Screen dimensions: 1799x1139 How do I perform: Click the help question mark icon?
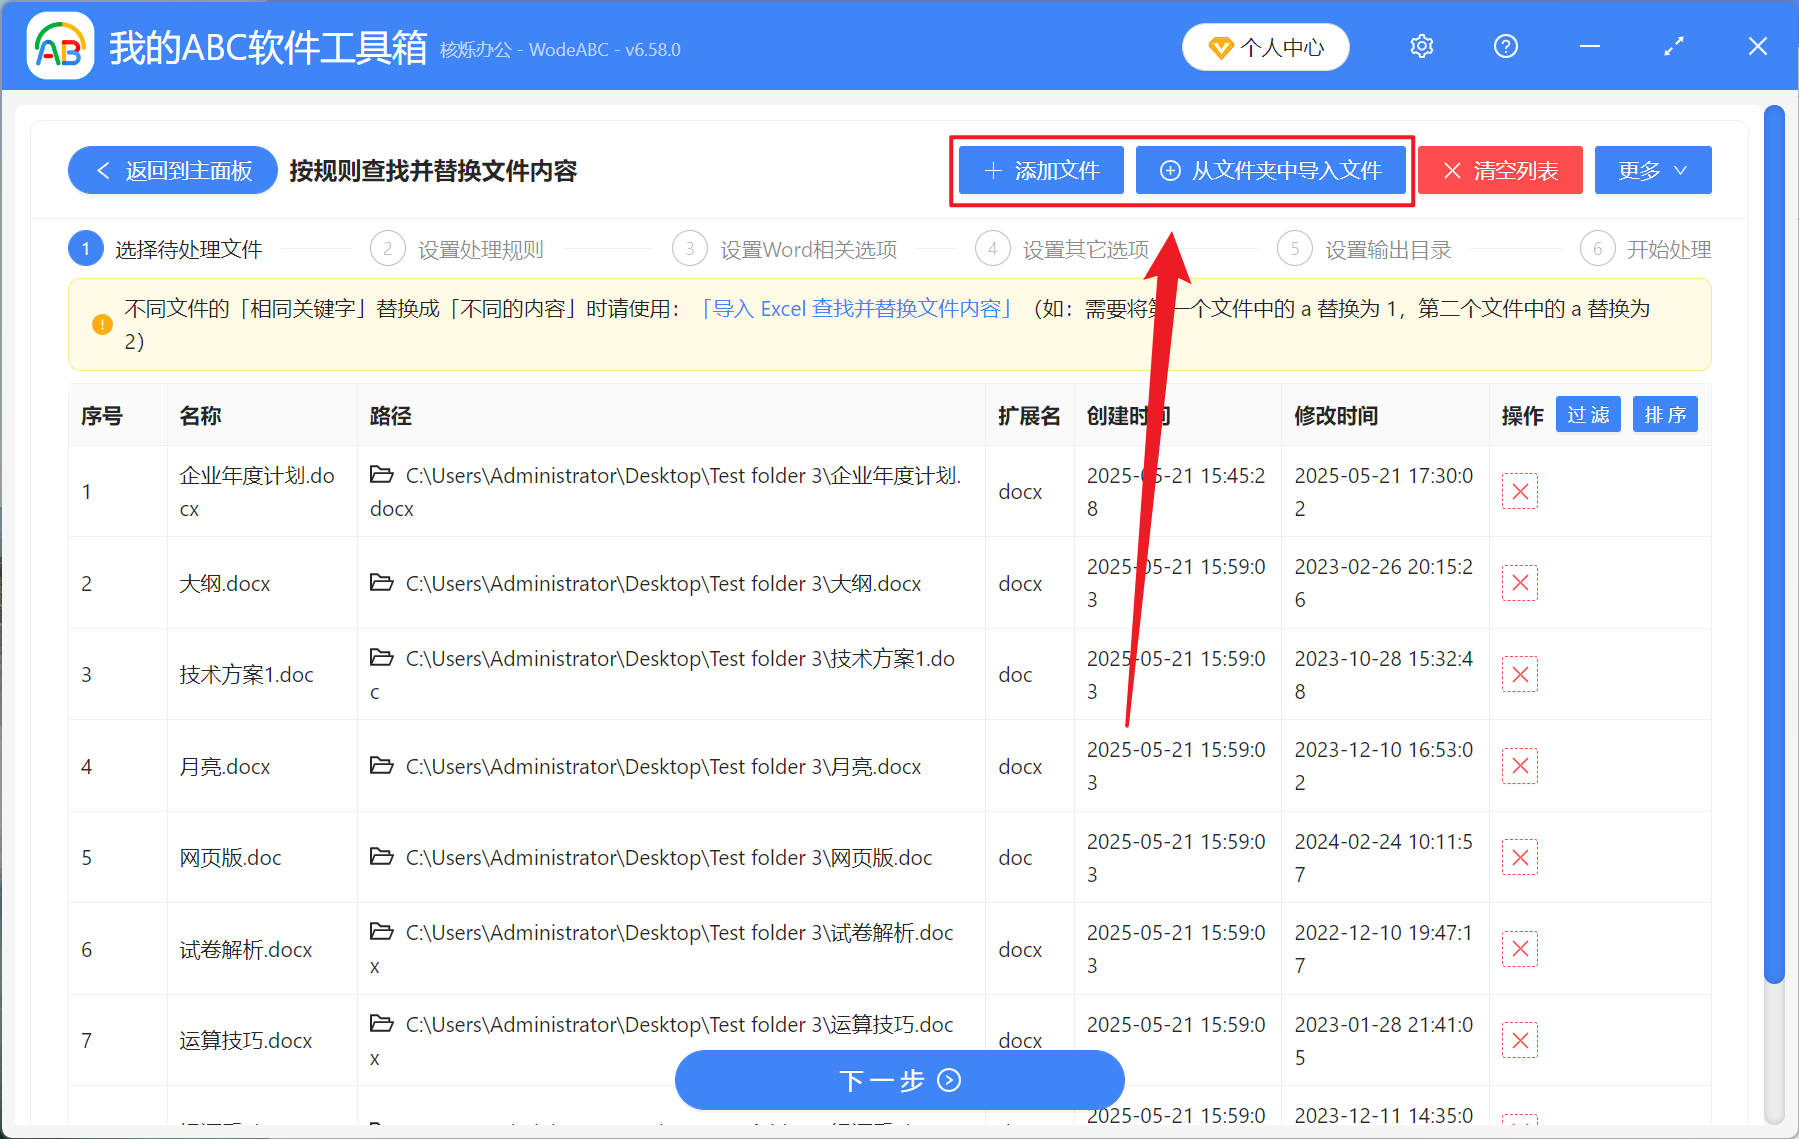click(x=1505, y=46)
